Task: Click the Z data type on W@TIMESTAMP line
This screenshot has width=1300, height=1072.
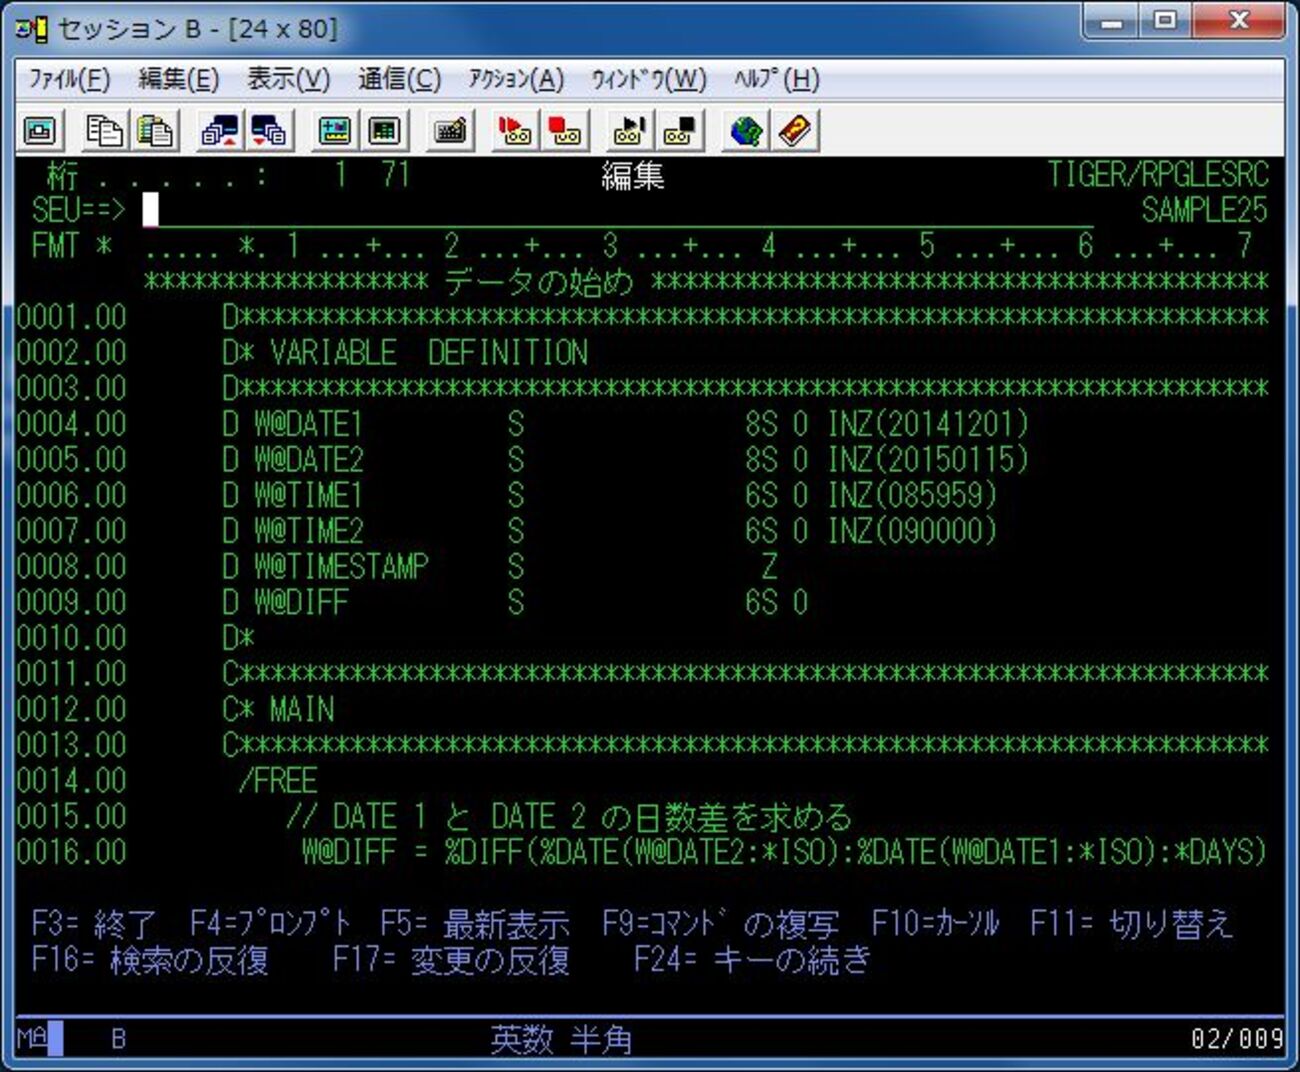Action: [x=768, y=567]
